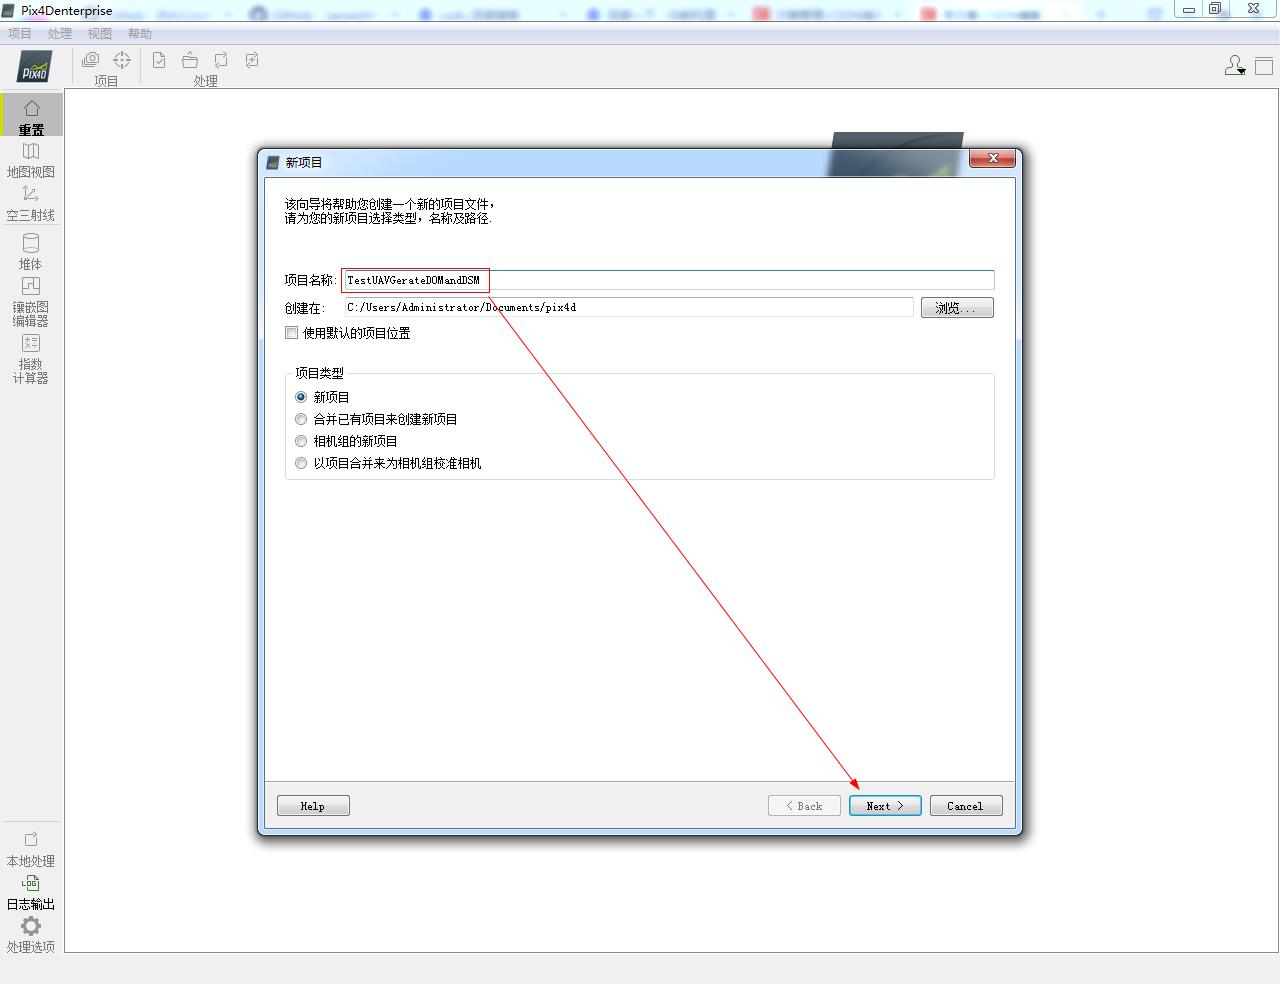Click the 项目名称 input field
The height and width of the screenshot is (984, 1280).
click(668, 280)
